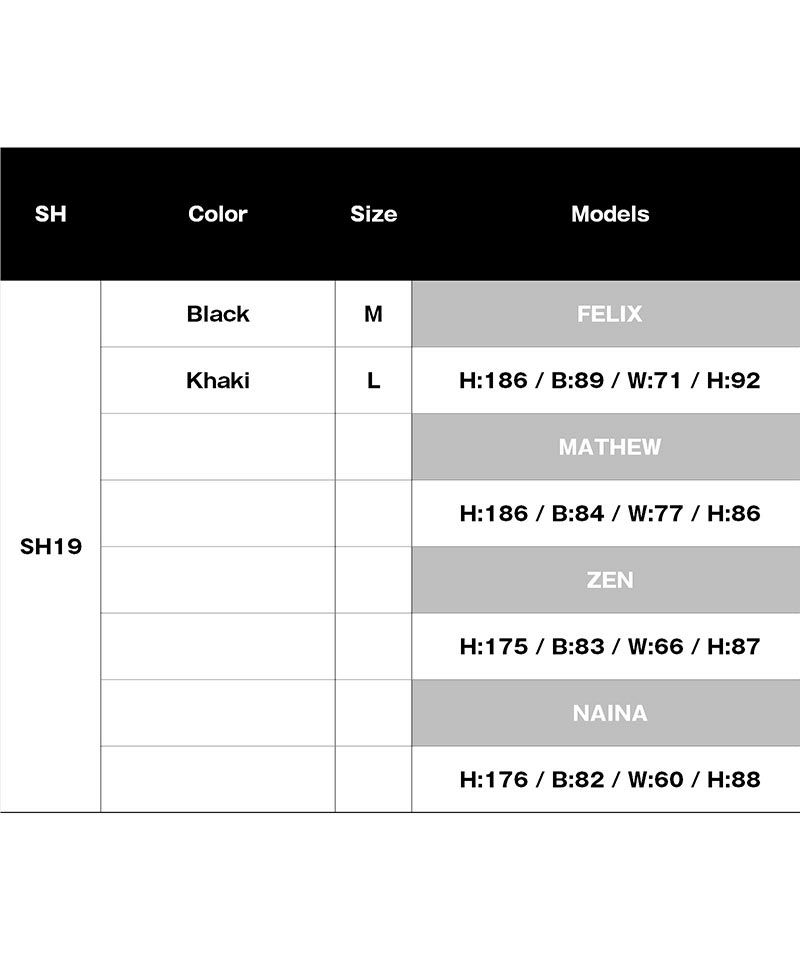The image size is (800, 960).
Task: Click the Size column header
Action: (x=373, y=214)
